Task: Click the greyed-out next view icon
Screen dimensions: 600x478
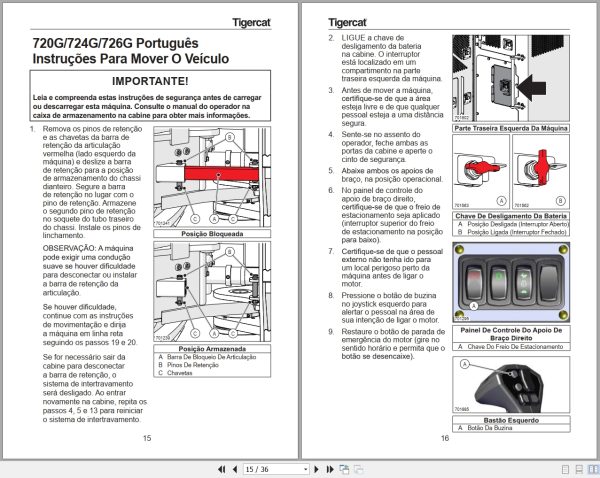Action: 359,469
